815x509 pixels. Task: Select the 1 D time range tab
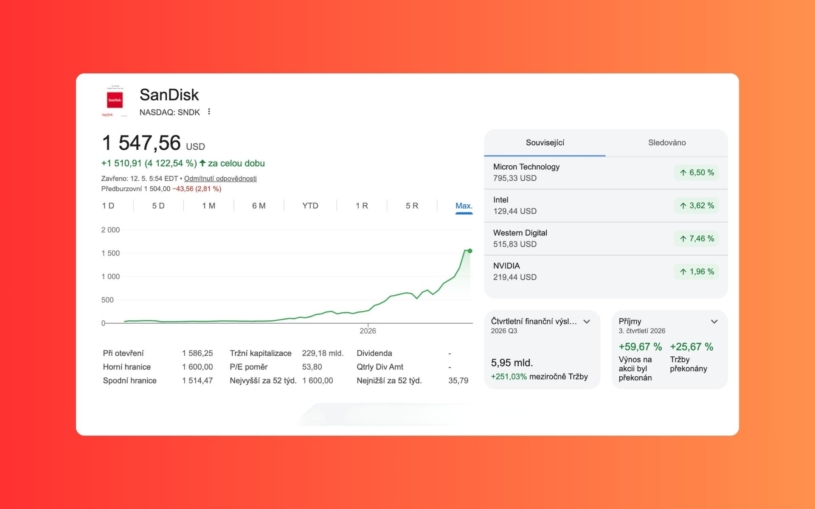click(108, 206)
